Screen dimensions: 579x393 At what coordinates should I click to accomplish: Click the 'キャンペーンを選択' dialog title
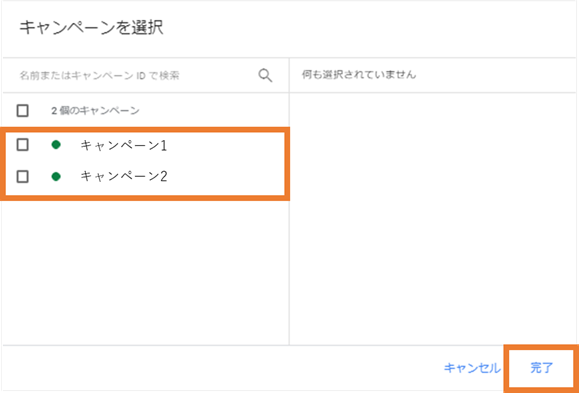click(91, 27)
